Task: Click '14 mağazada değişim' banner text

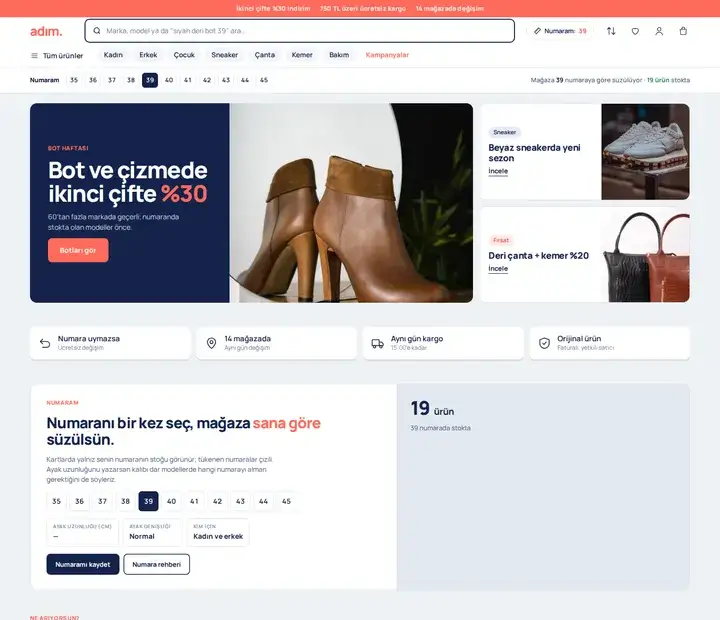Action: click(x=450, y=8)
